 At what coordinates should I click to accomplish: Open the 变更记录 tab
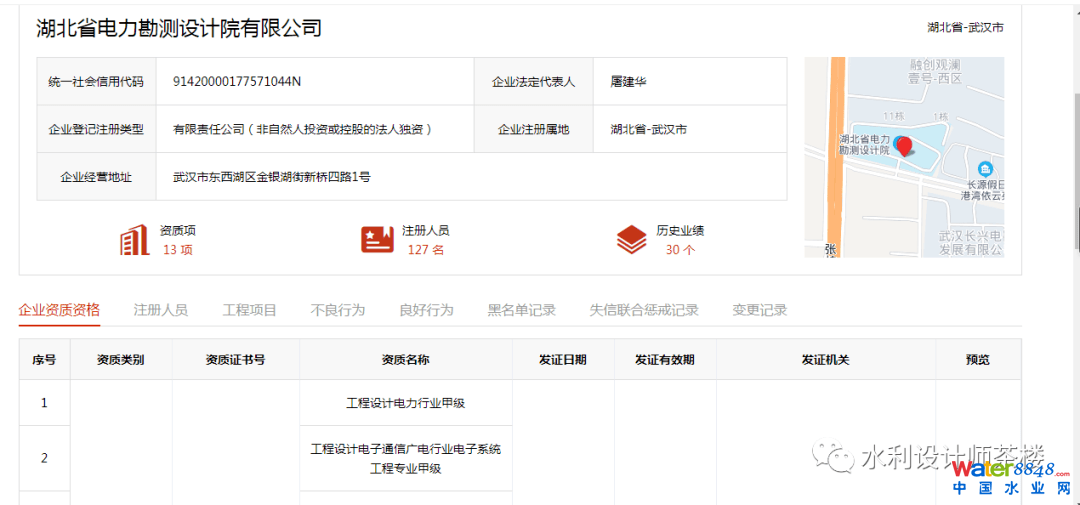point(759,310)
